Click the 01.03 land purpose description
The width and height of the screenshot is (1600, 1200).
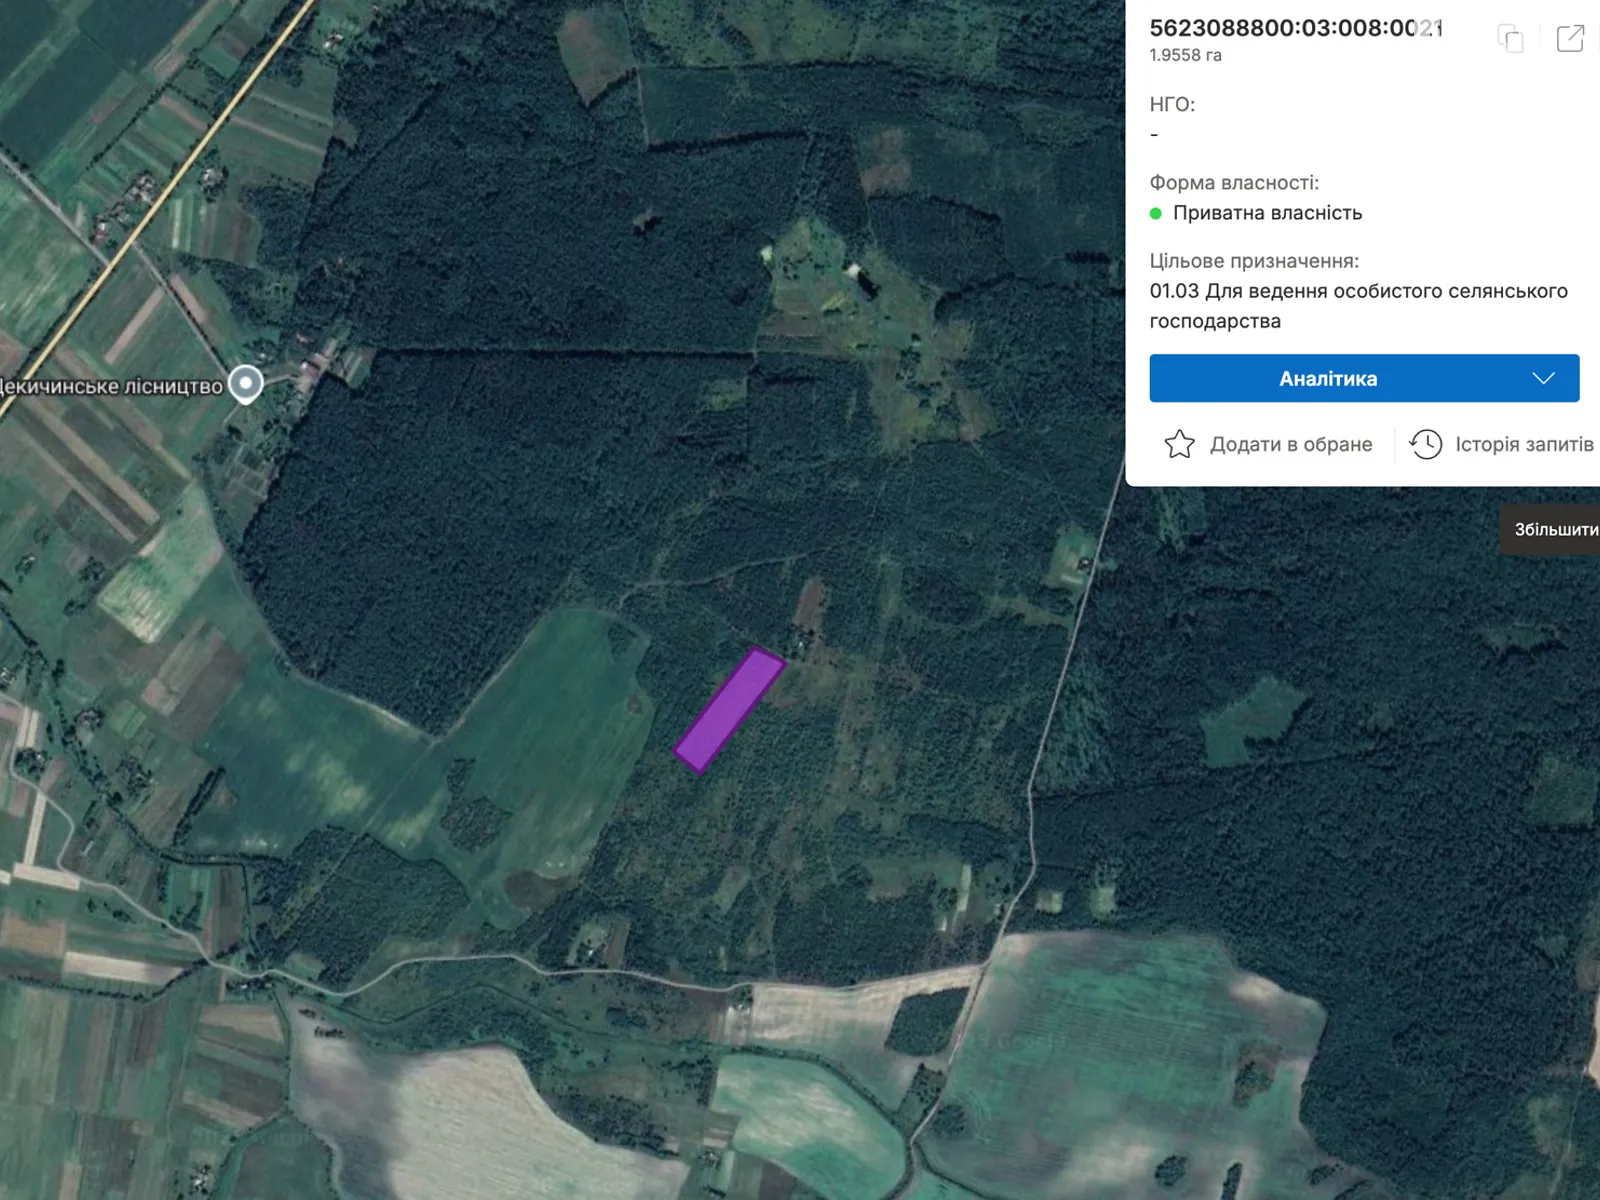[x=1357, y=306]
